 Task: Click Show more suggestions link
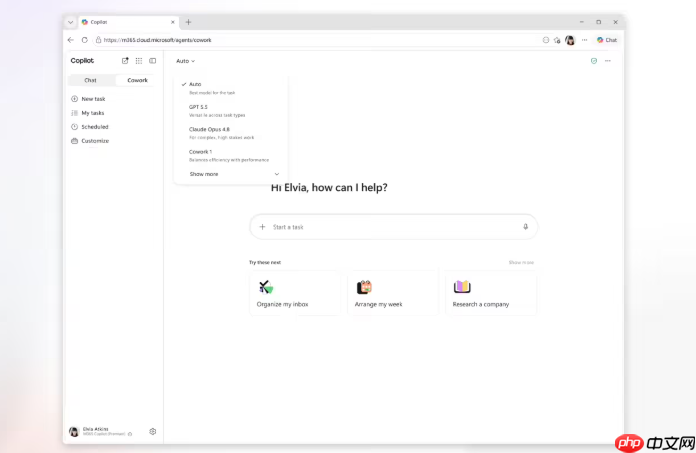pyautogui.click(x=521, y=263)
